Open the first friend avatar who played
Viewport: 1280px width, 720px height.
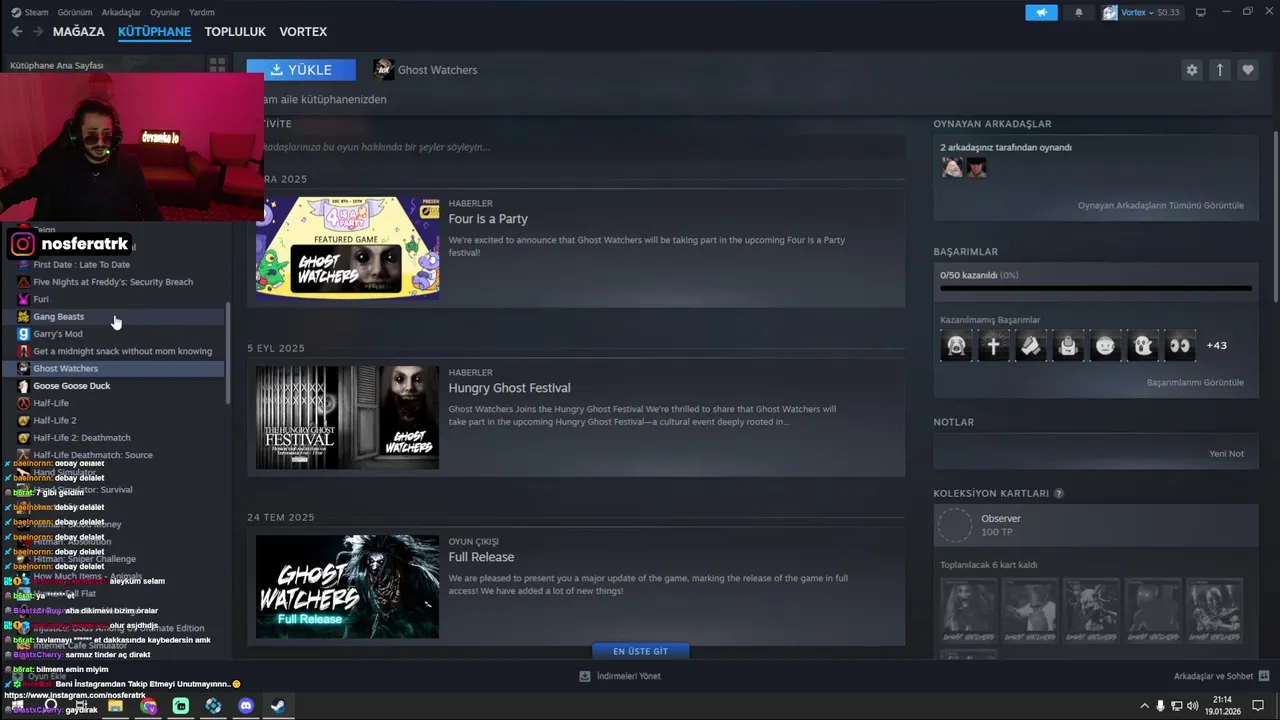(952, 167)
